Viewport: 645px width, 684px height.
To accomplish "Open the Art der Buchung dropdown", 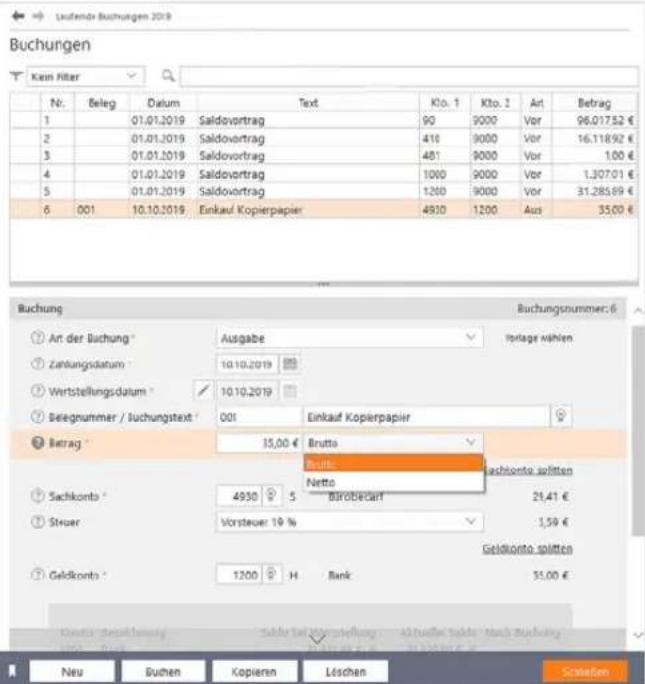I will [349, 338].
